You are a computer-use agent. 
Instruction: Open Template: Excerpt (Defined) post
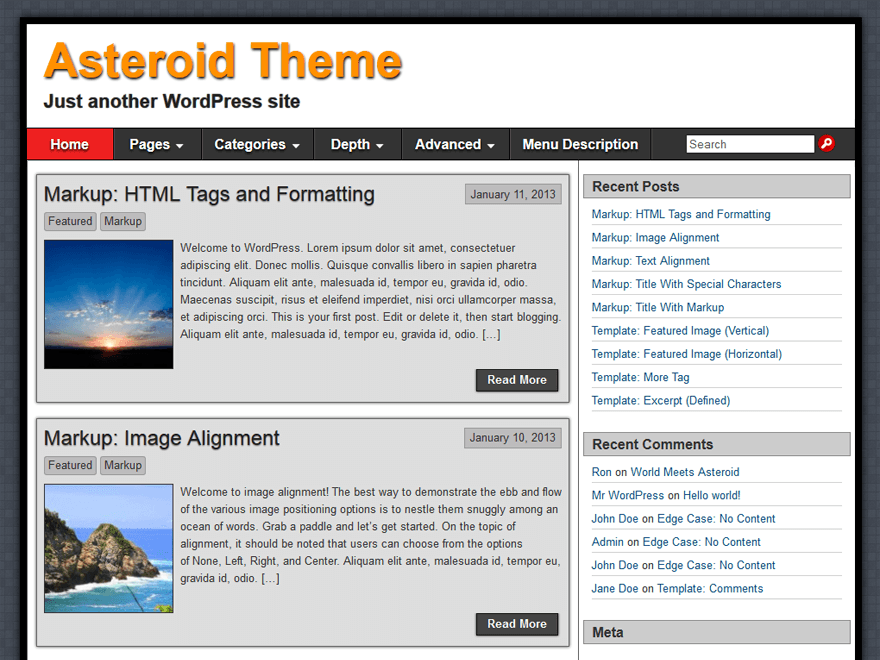click(661, 401)
